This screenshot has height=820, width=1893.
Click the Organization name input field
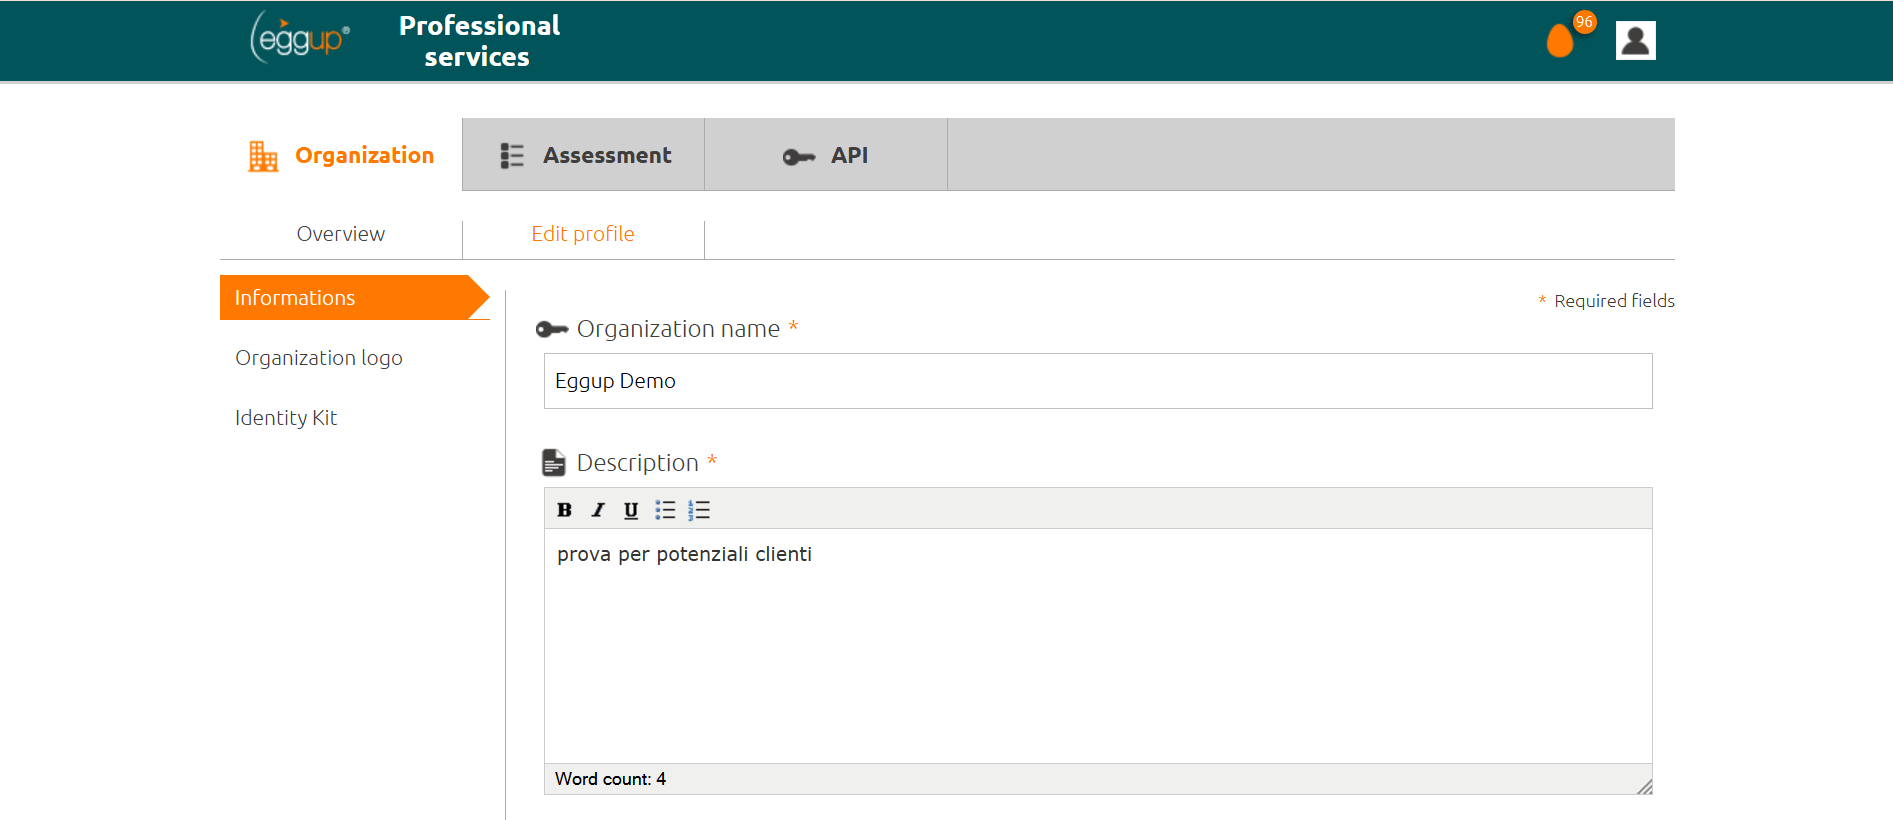(1098, 381)
